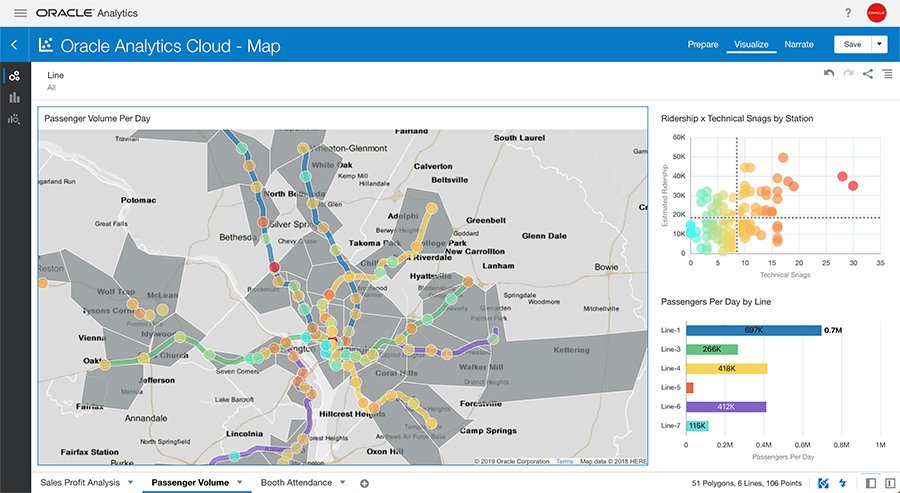
Task: Open the Terms link on map
Action: tap(565, 461)
